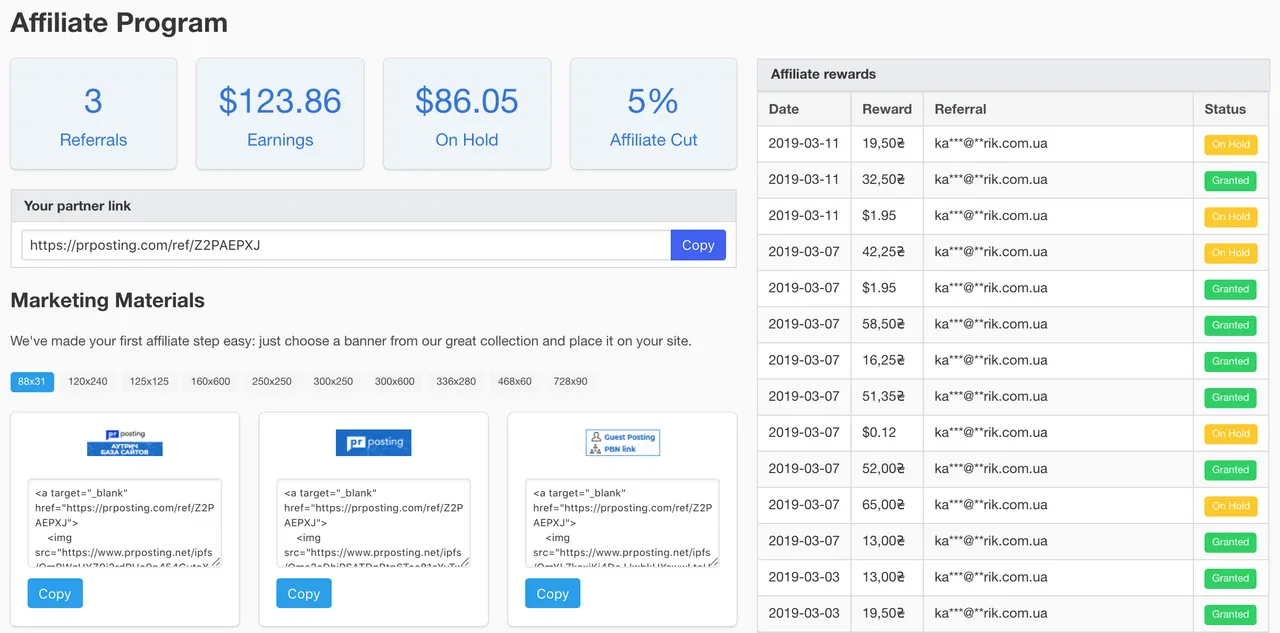Click the Affiliate rewards panel title
This screenshot has height=633, width=1280.
click(823, 74)
